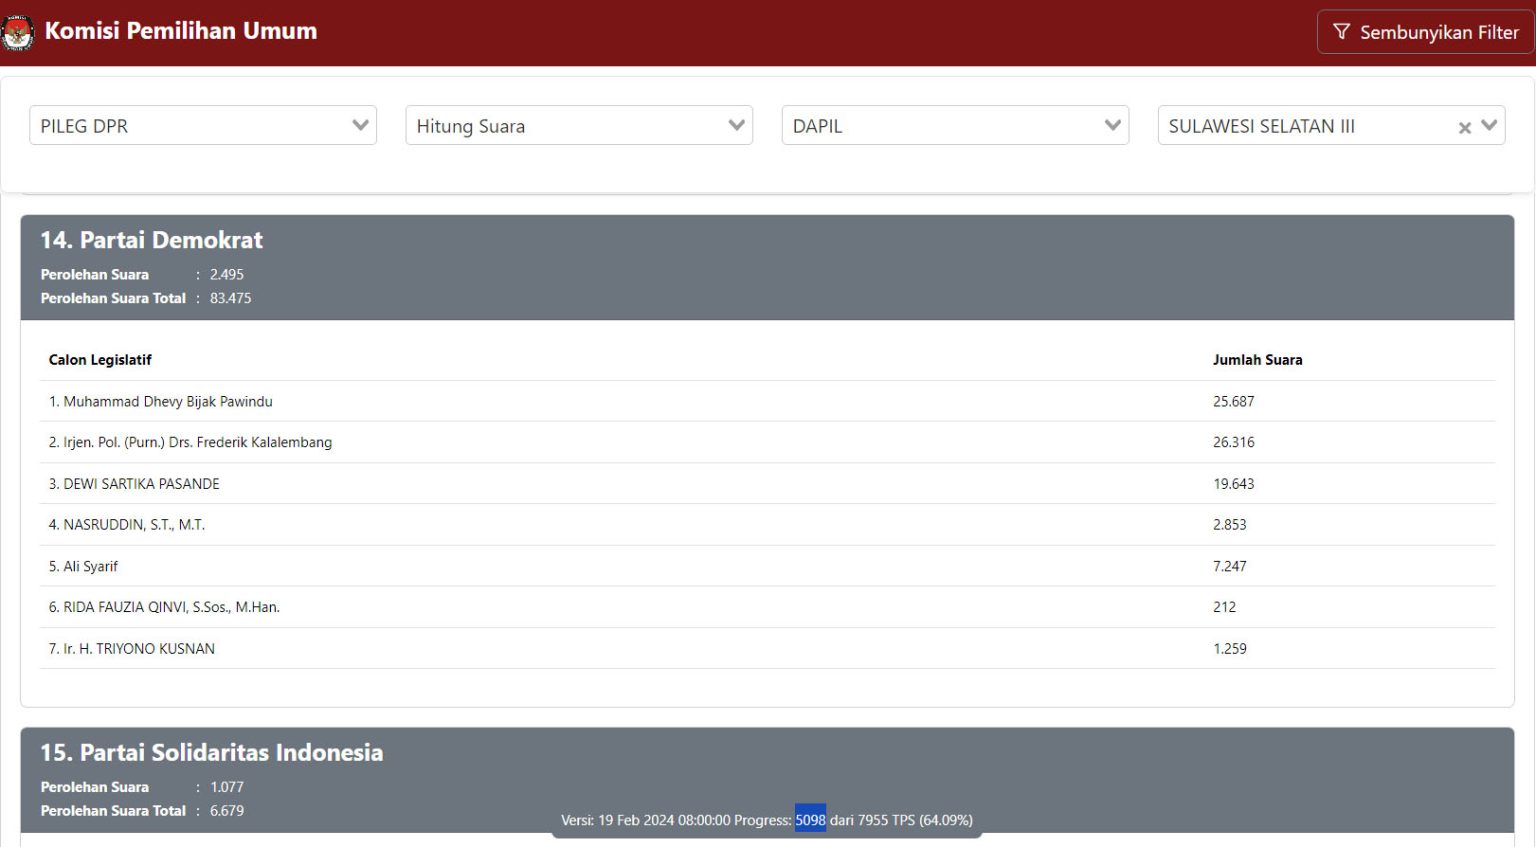The height and width of the screenshot is (847, 1536).
Task: Click chevron arrow of Hitung Suara selector
Action: (737, 126)
